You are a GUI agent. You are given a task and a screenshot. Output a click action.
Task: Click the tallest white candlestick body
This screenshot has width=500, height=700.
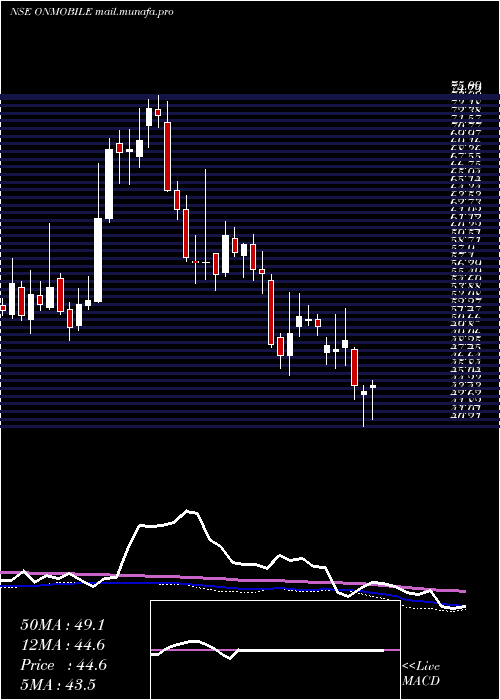[98, 260]
